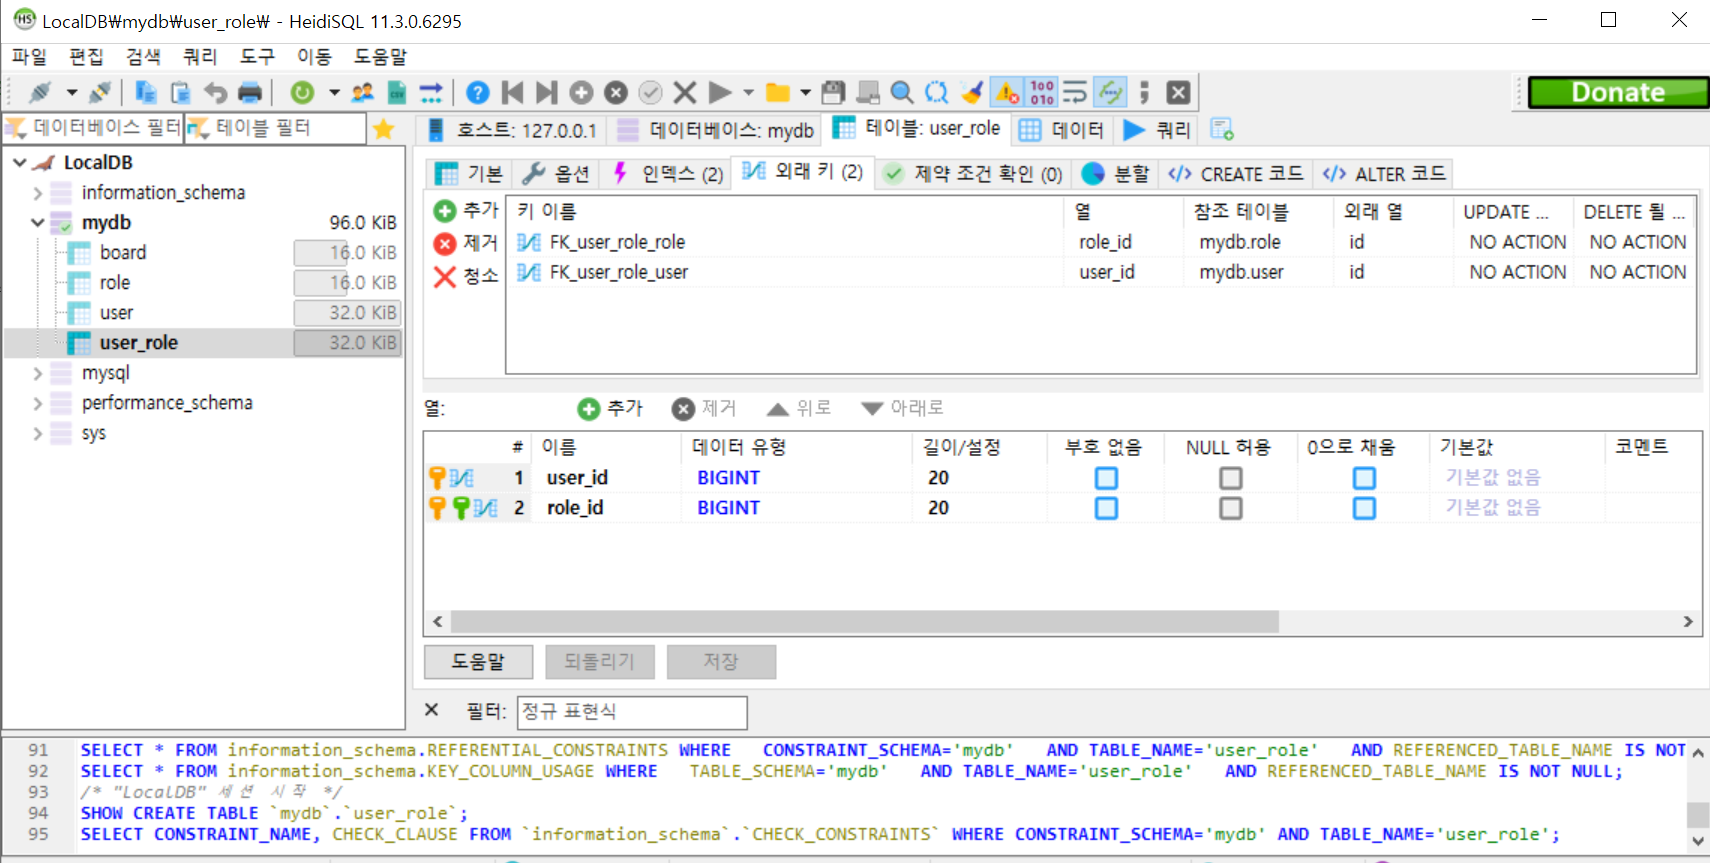Open the User manager icon
This screenshot has height=863, width=1710.
[362, 93]
